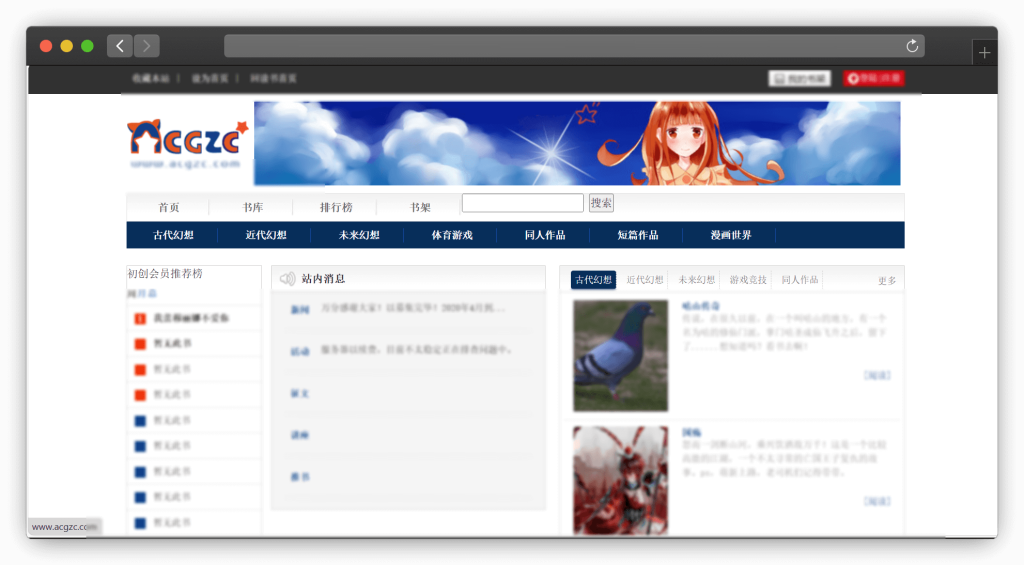Click the read link beside pigeon book
The height and width of the screenshot is (565, 1024).
point(877,375)
